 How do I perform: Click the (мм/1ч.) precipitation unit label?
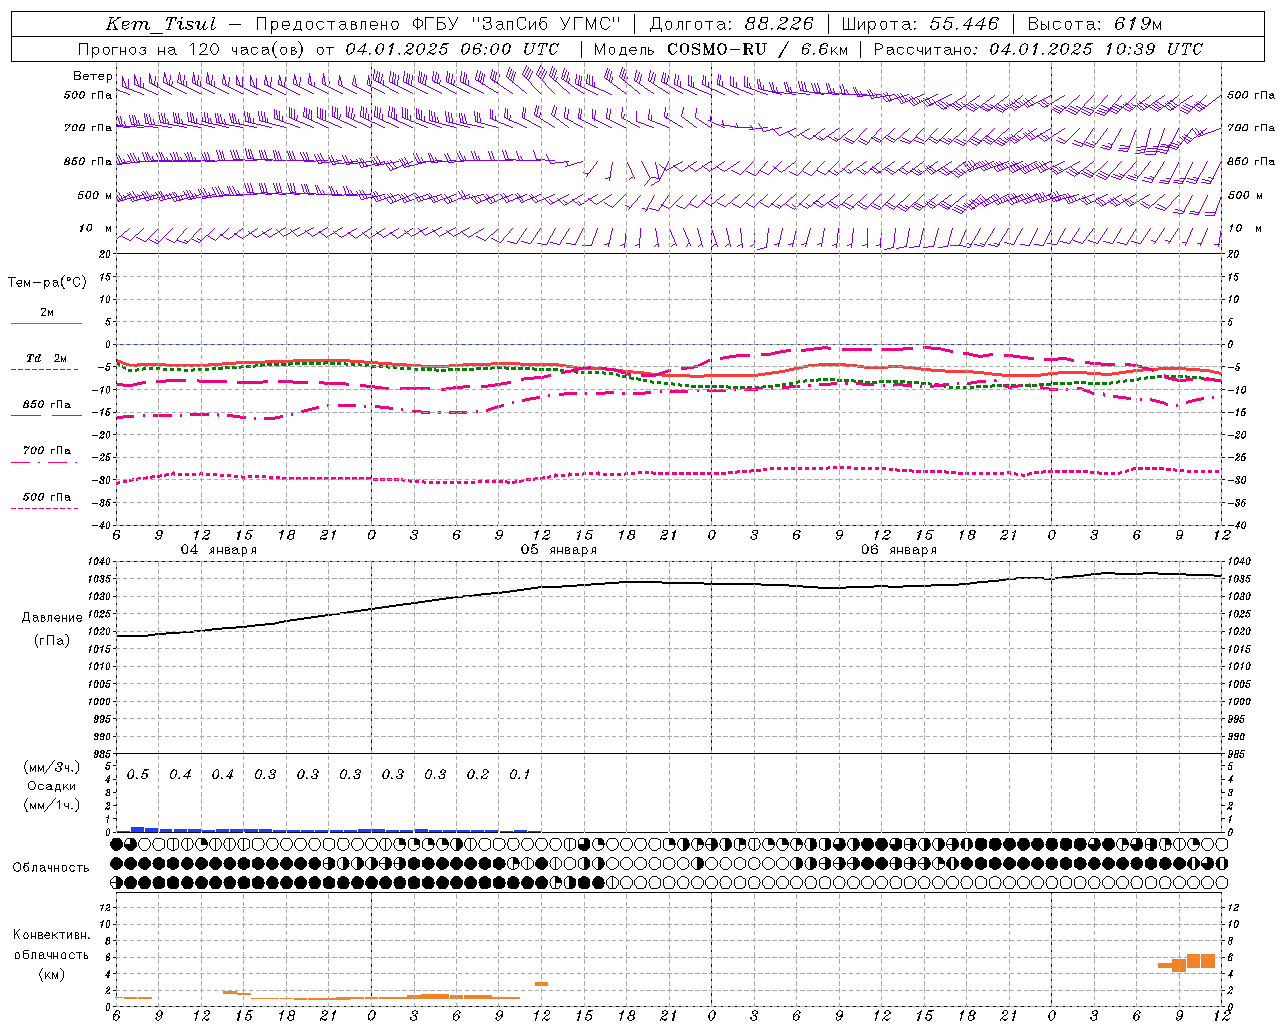(52, 805)
